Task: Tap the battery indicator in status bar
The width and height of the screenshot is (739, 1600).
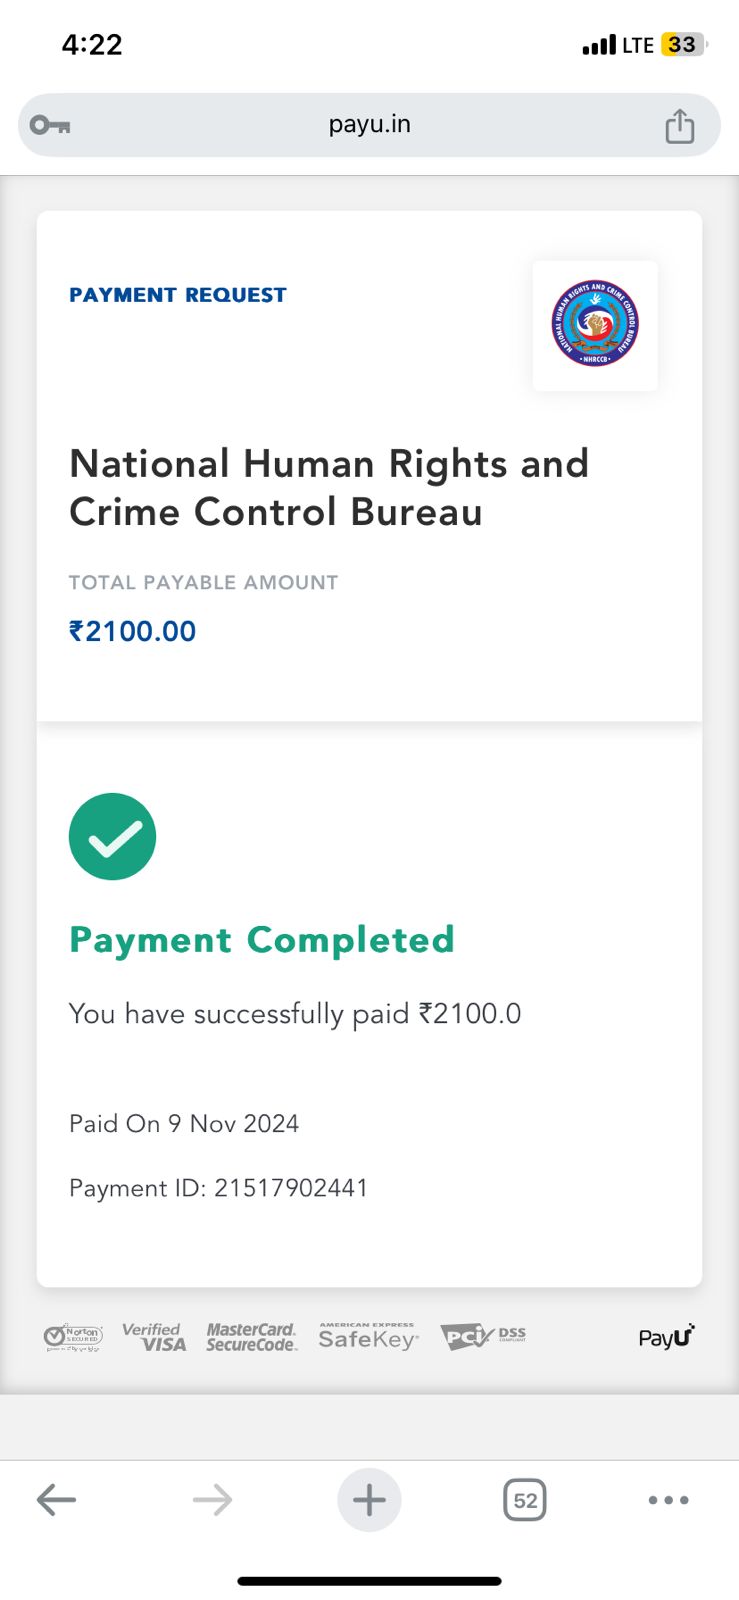Action: [x=683, y=45]
